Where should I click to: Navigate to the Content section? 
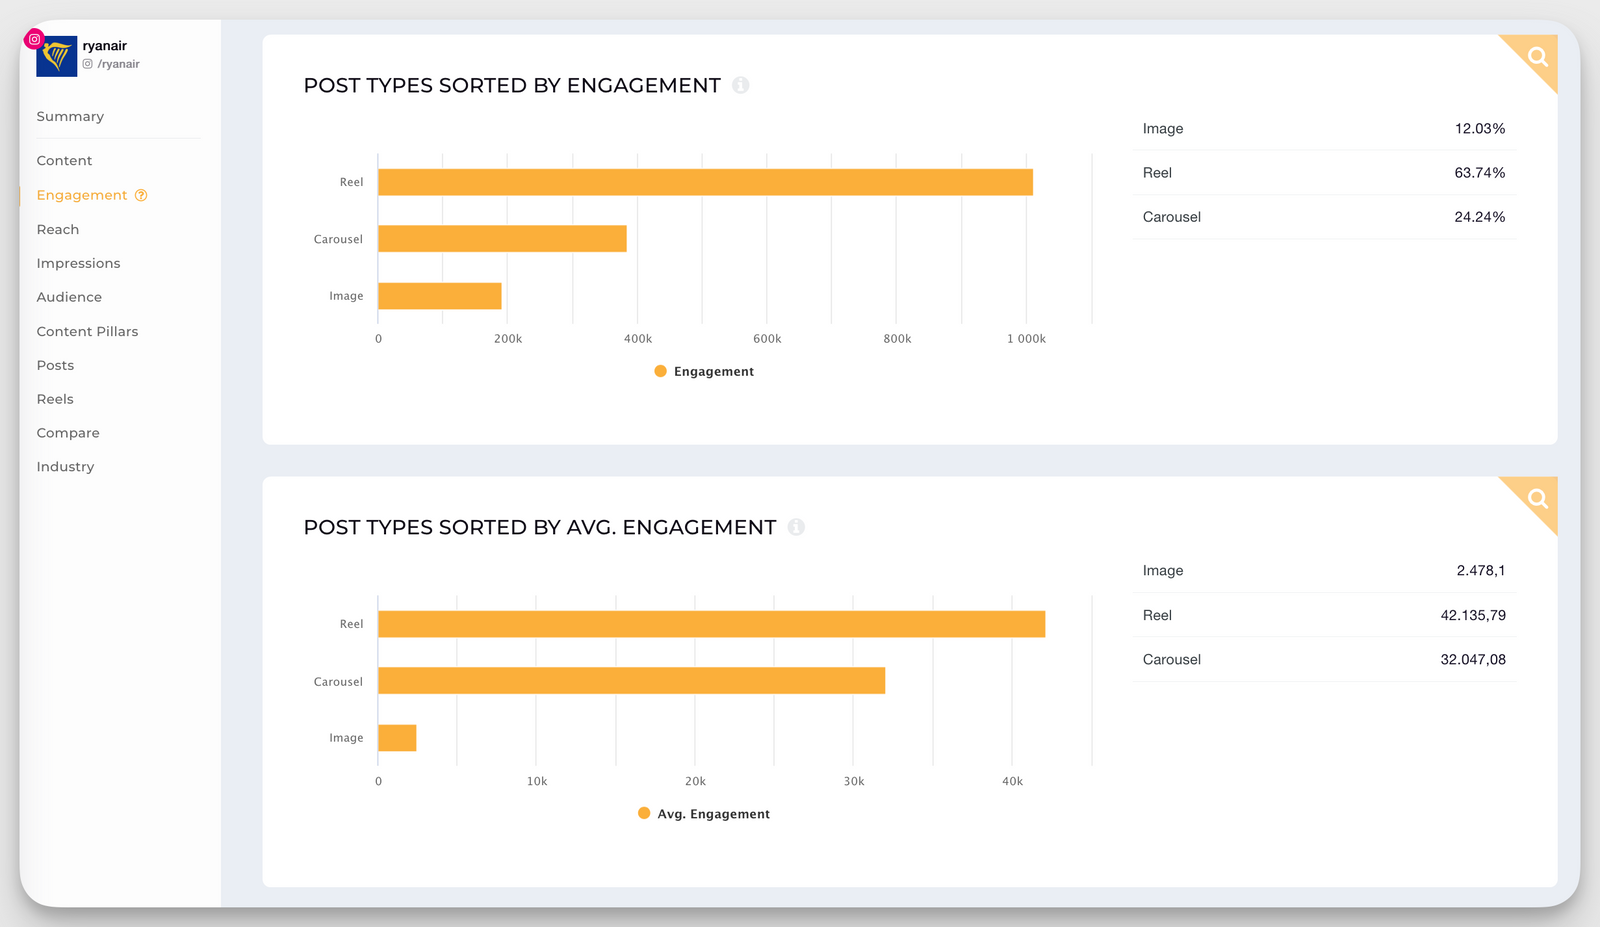(64, 160)
